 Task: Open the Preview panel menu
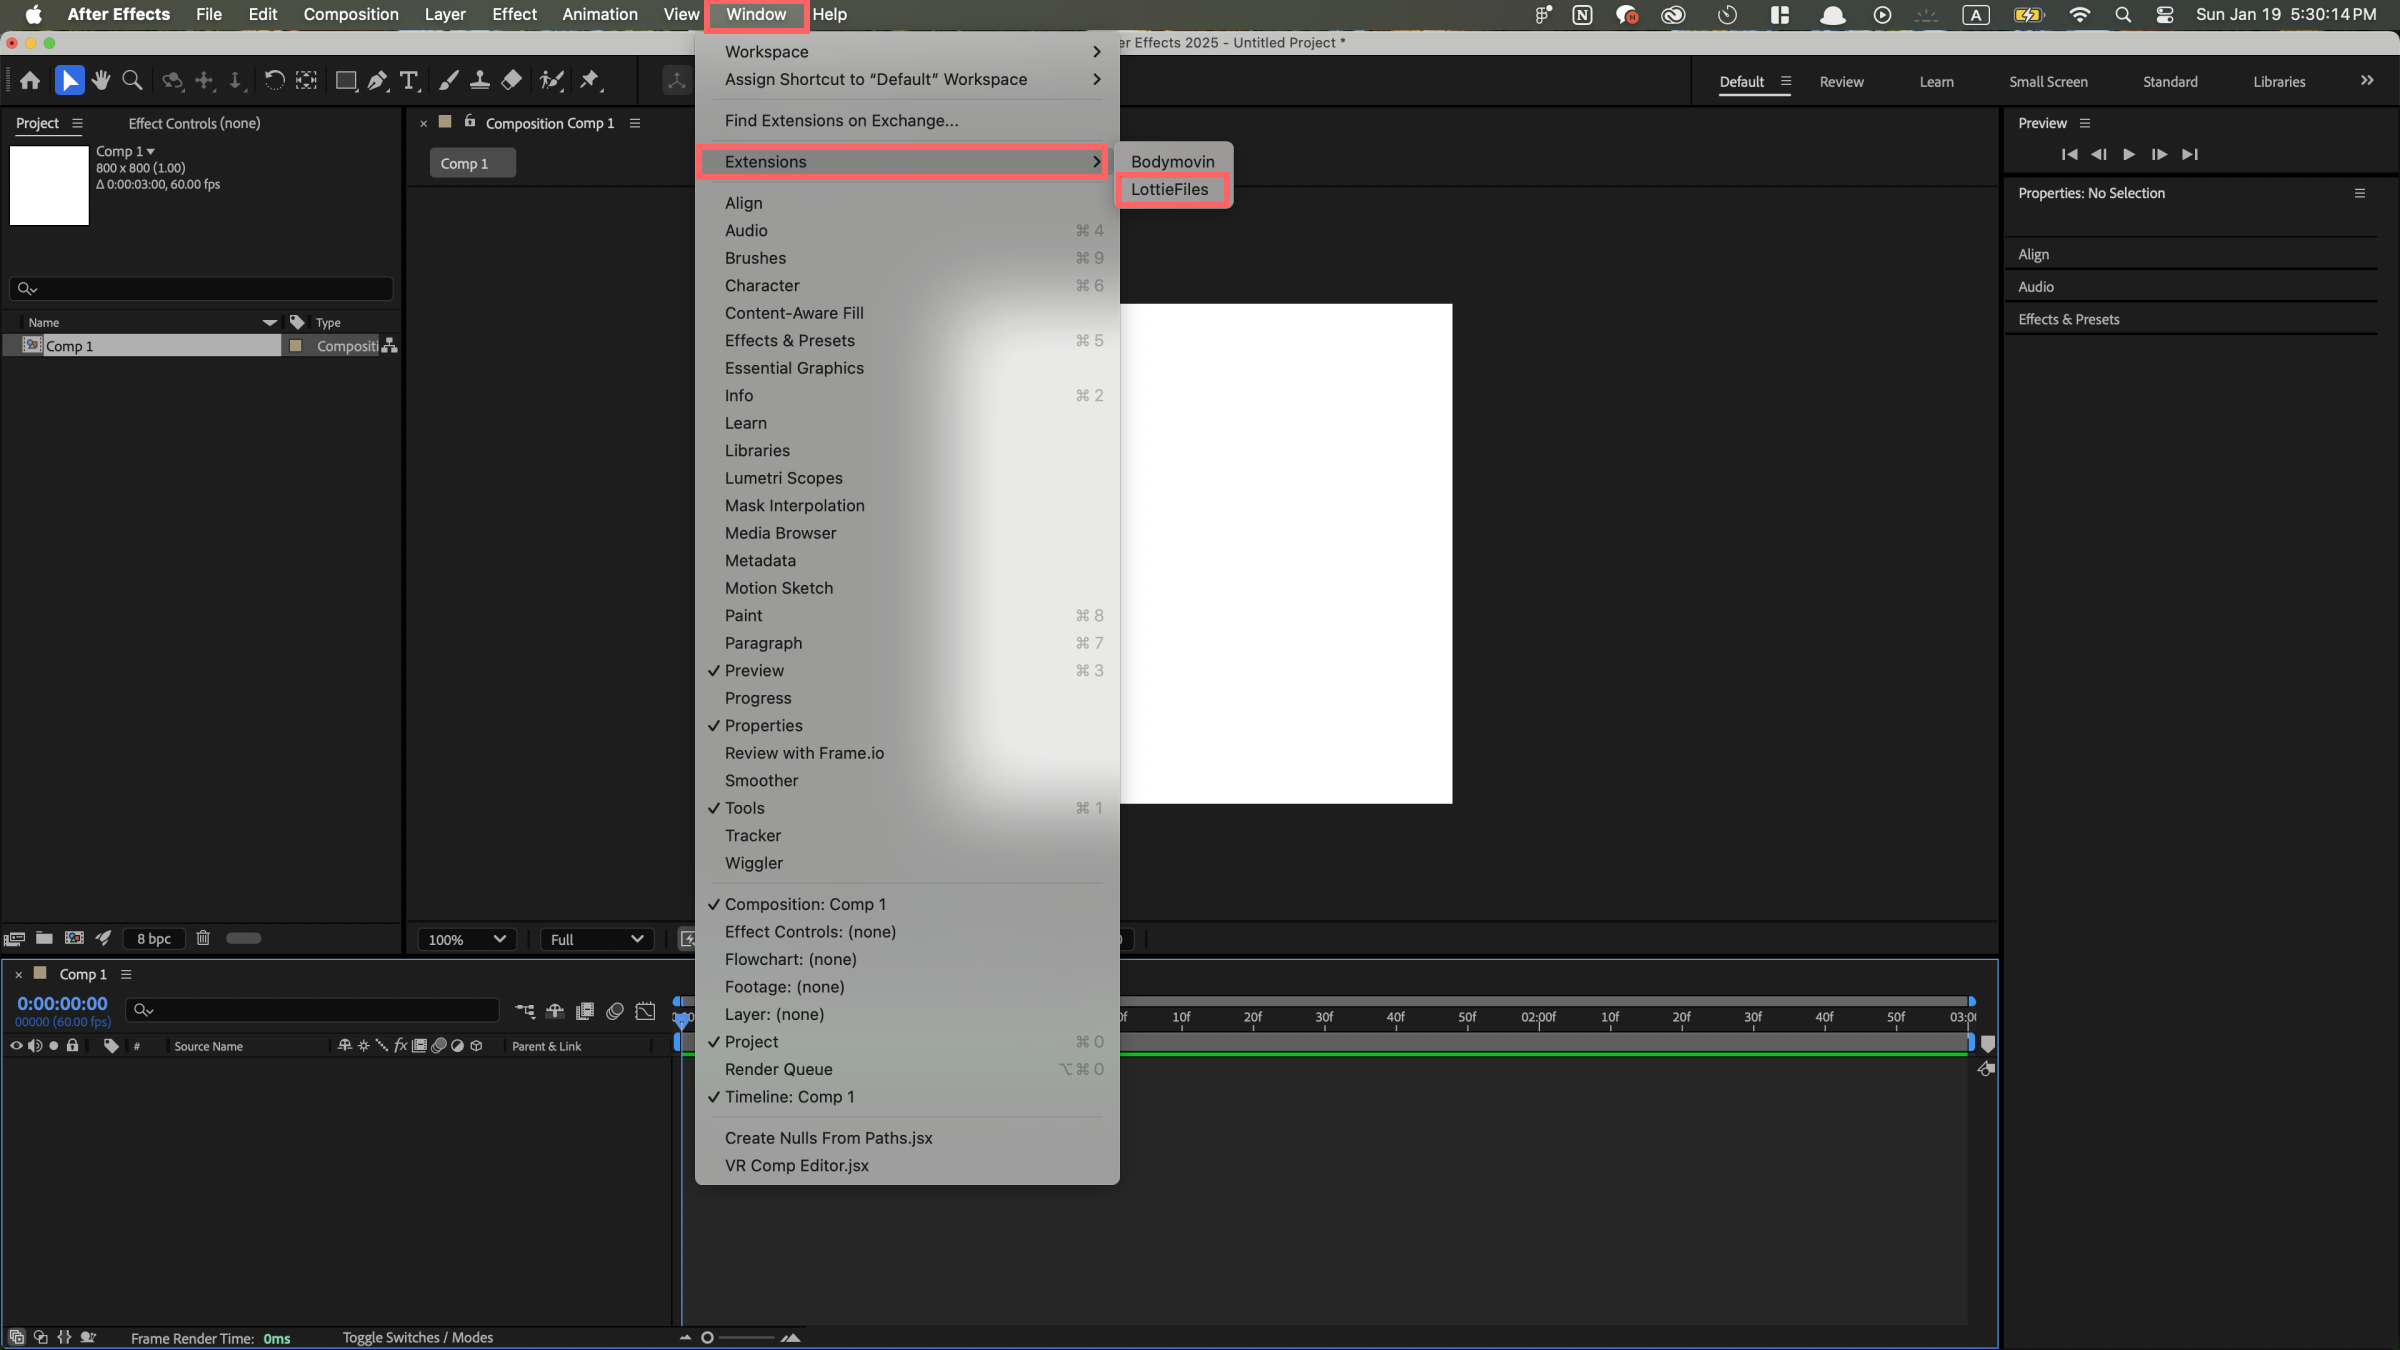click(2085, 124)
